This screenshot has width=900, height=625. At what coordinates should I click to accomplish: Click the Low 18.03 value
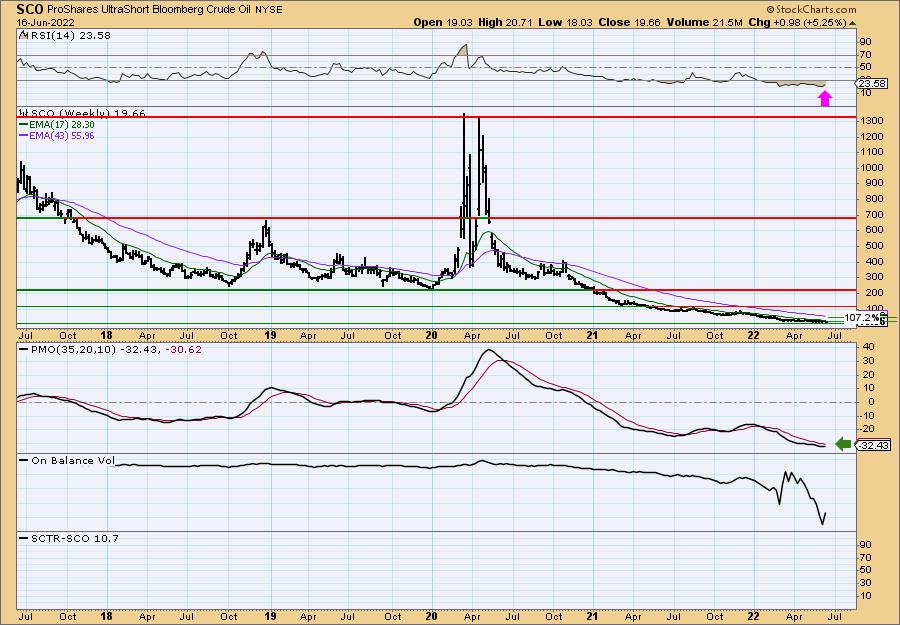(565, 22)
